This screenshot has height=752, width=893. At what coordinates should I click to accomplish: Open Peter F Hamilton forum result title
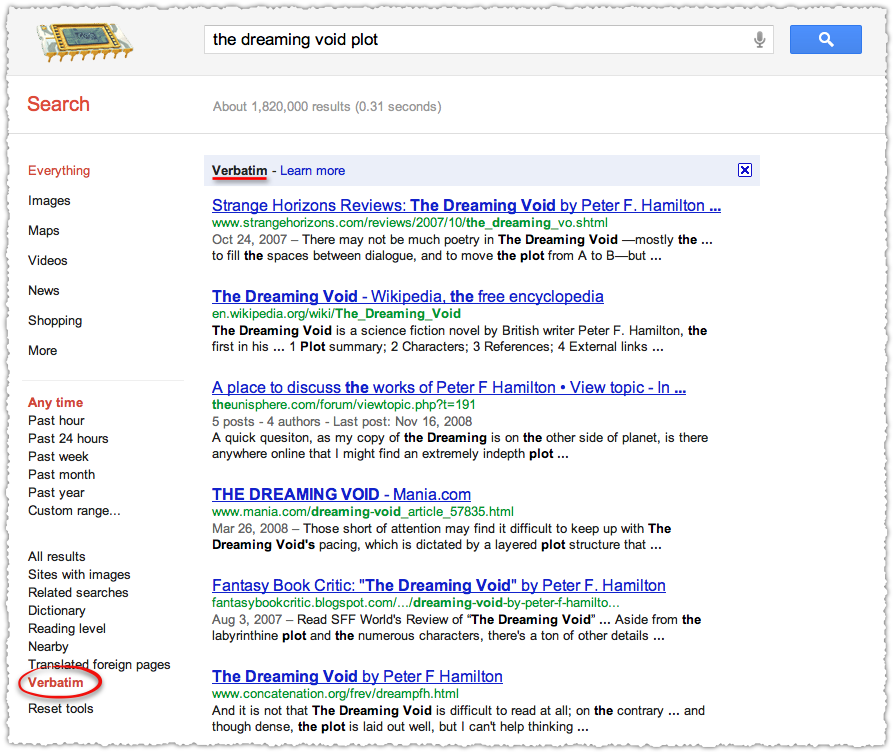tap(449, 387)
